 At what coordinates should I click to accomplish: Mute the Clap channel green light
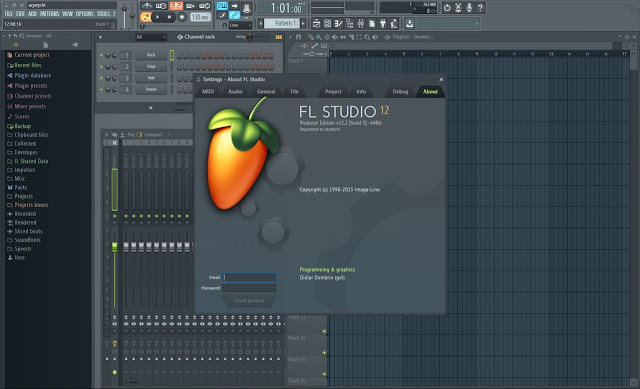101,66
